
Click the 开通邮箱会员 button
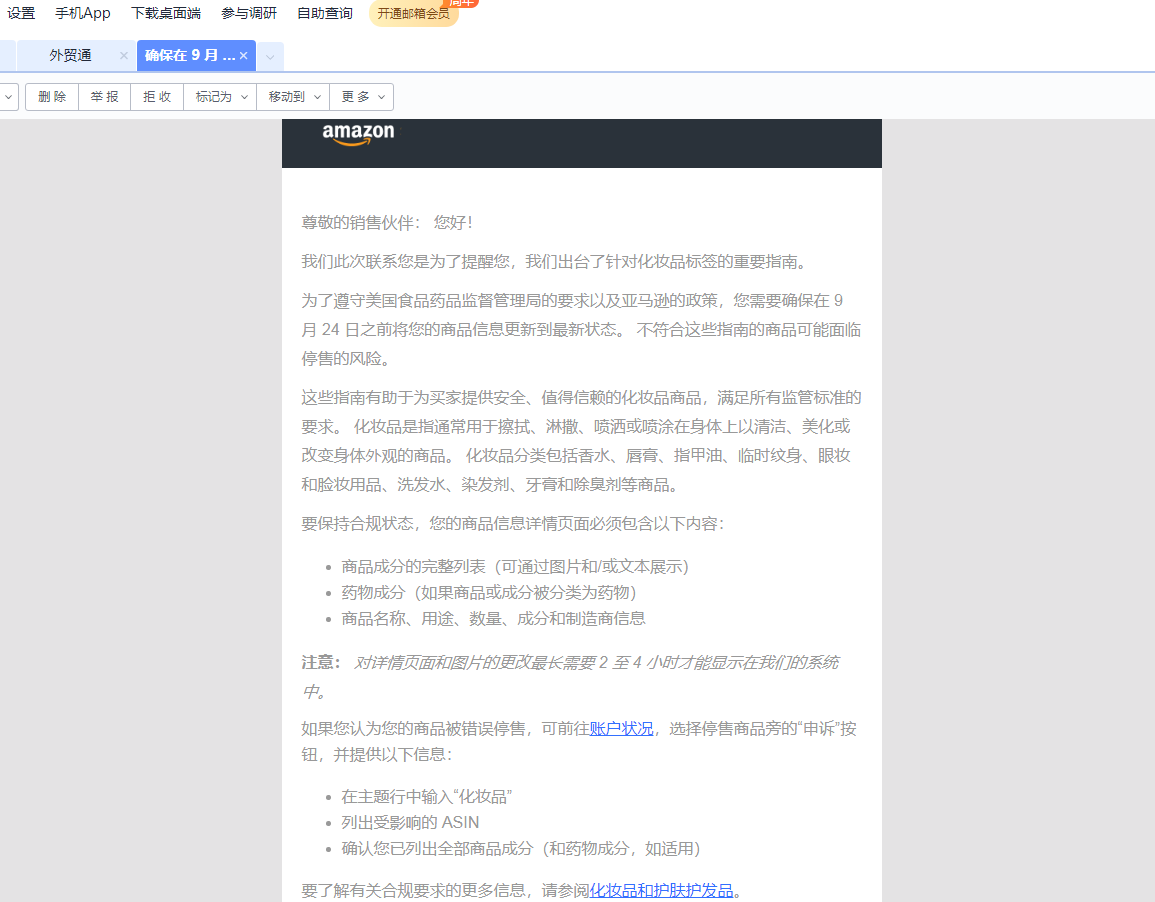[x=413, y=13]
